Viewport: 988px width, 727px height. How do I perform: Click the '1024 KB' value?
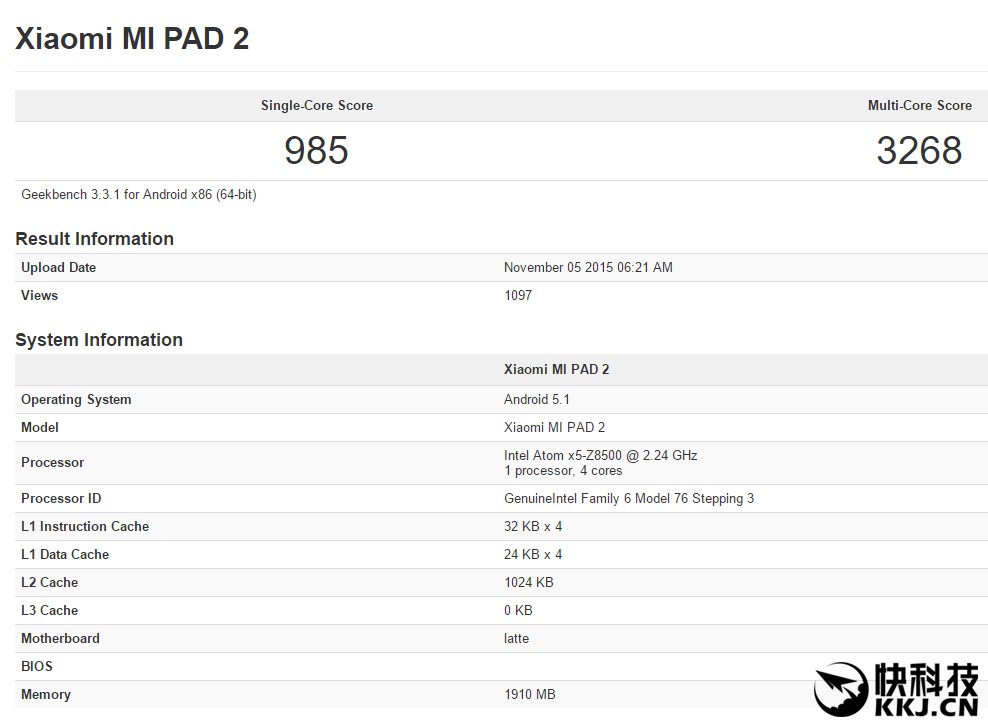click(x=529, y=582)
